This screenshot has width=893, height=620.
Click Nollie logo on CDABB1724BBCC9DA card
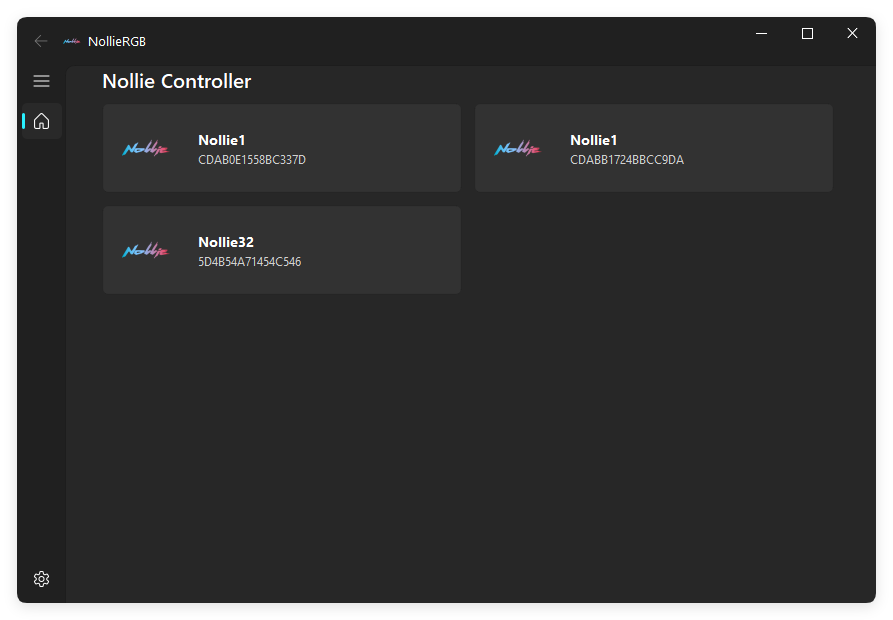pos(518,149)
